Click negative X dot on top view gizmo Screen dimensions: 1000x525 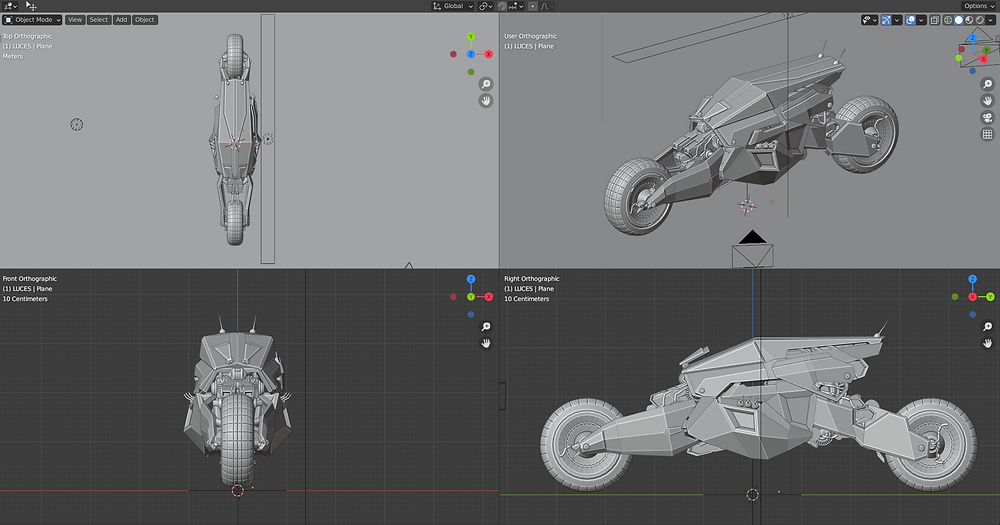[453, 54]
